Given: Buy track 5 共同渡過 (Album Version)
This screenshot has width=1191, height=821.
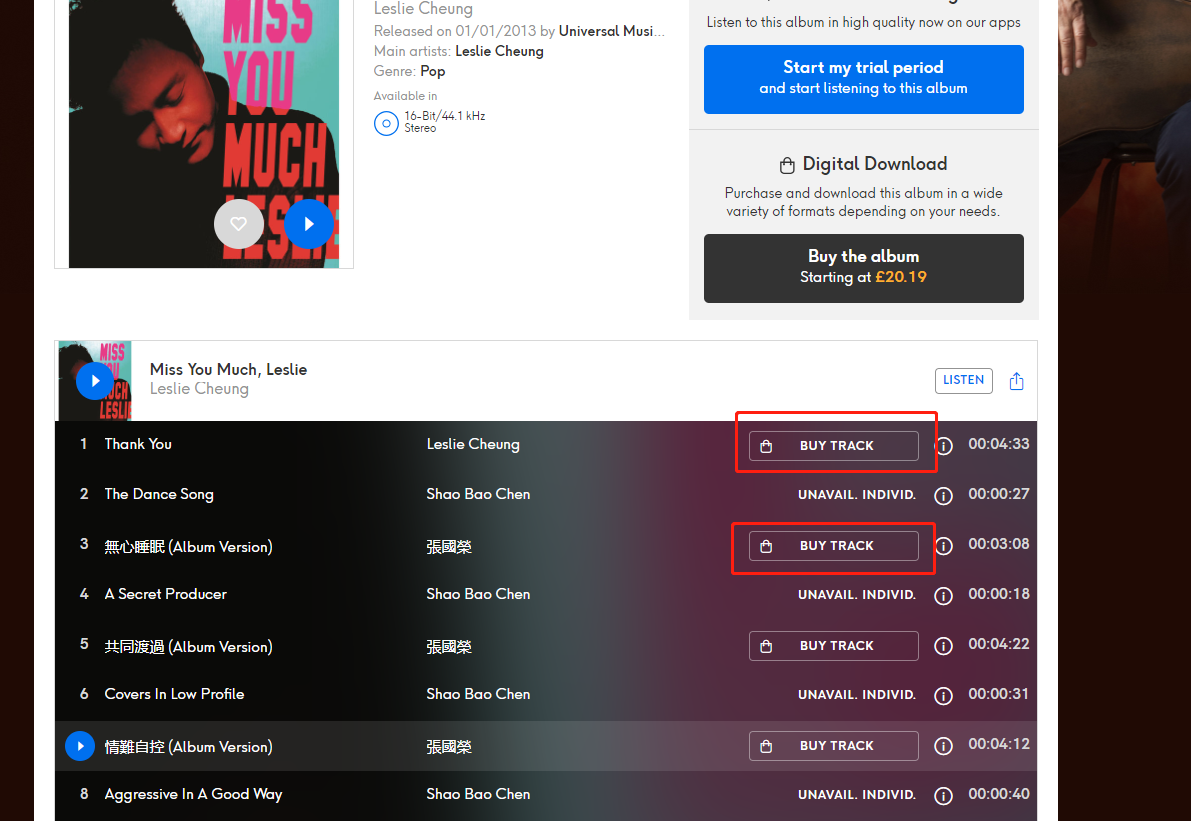Looking at the screenshot, I should coord(833,646).
